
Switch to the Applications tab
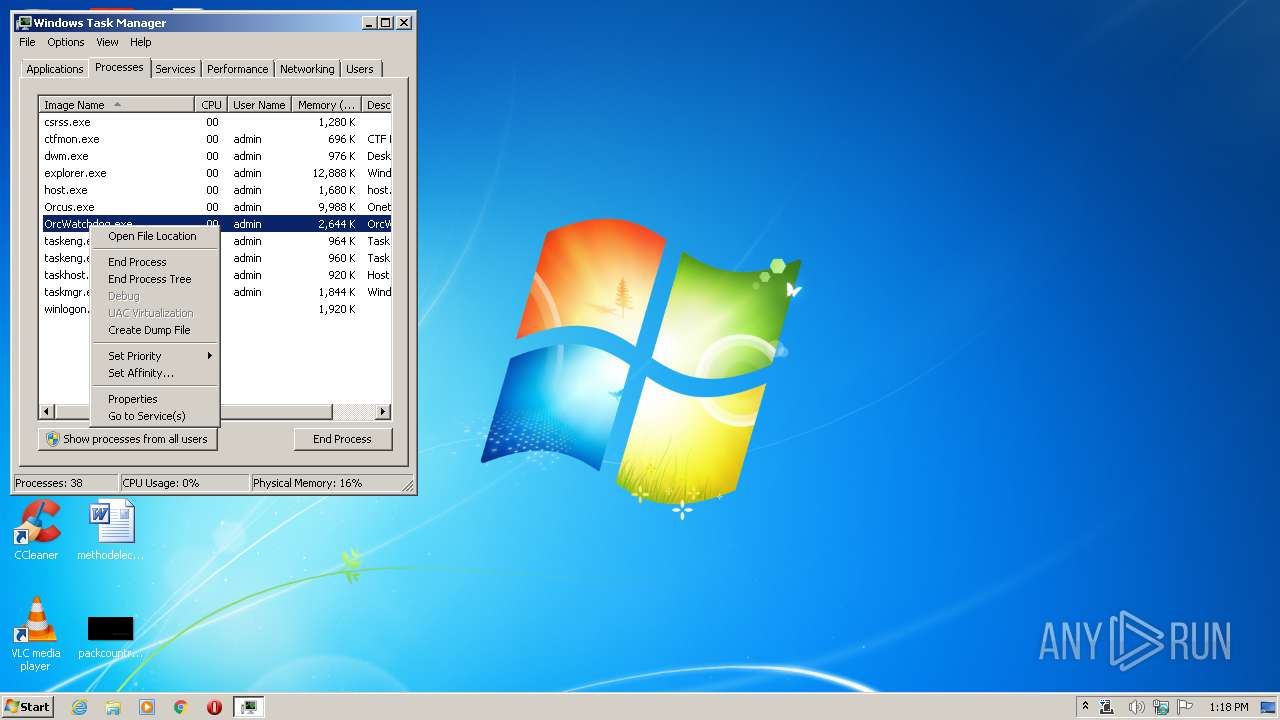pyautogui.click(x=54, y=69)
